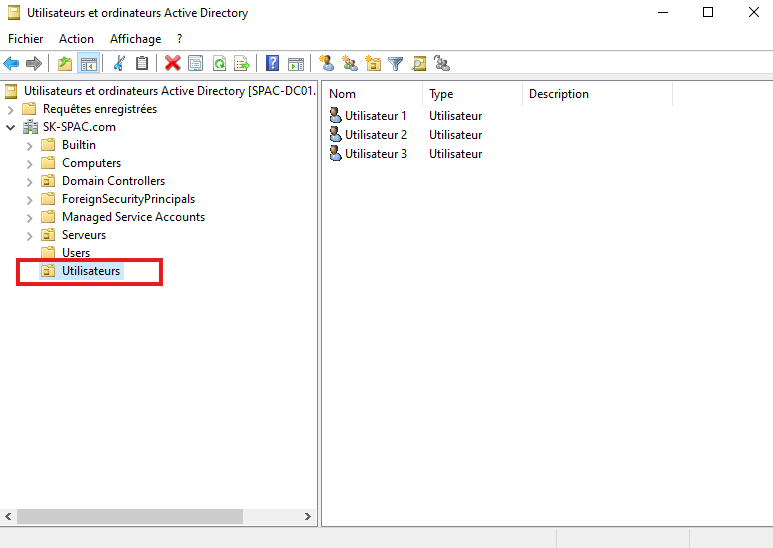Open the Help question mark icon
Image resolution: width=773 pixels, height=548 pixels.
tap(272, 63)
